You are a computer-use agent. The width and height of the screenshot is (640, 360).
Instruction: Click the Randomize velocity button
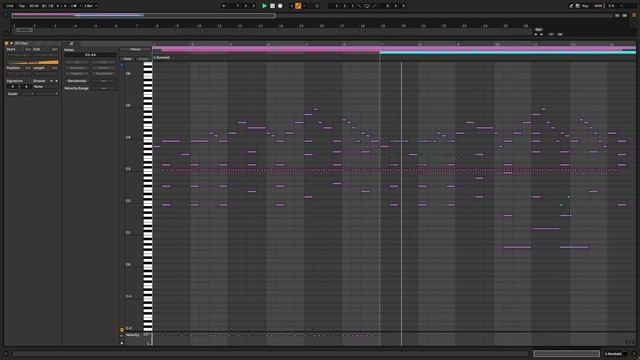coord(77,81)
